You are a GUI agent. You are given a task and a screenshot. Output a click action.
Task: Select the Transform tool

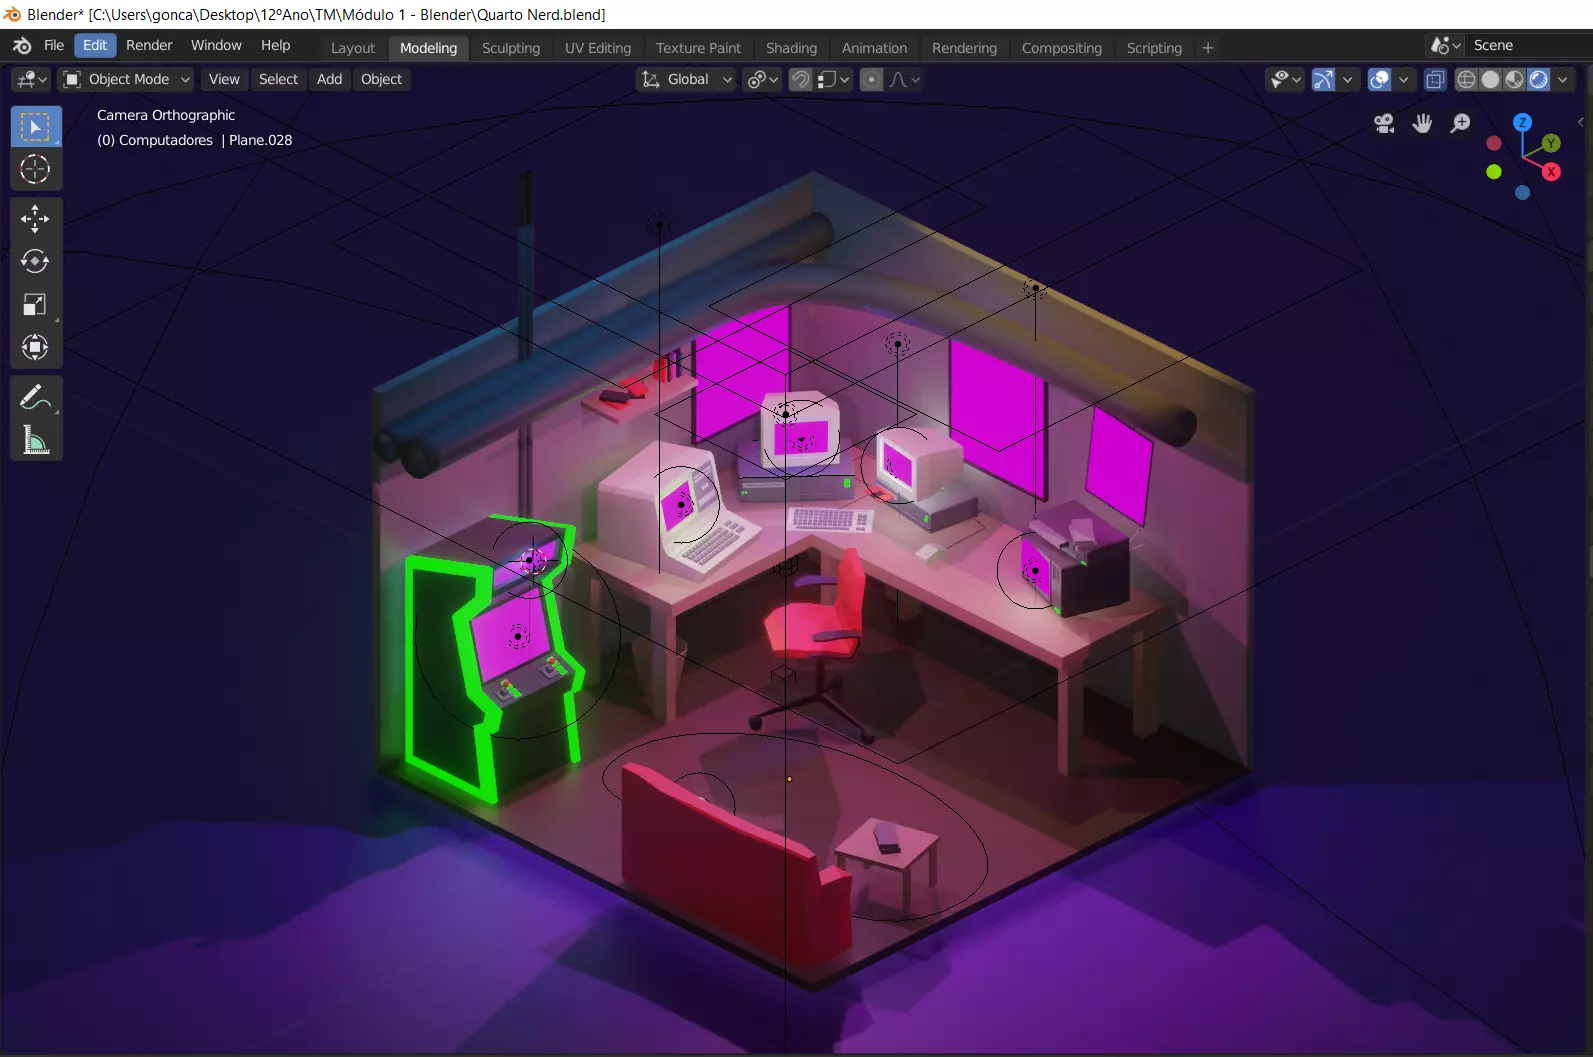(35, 347)
